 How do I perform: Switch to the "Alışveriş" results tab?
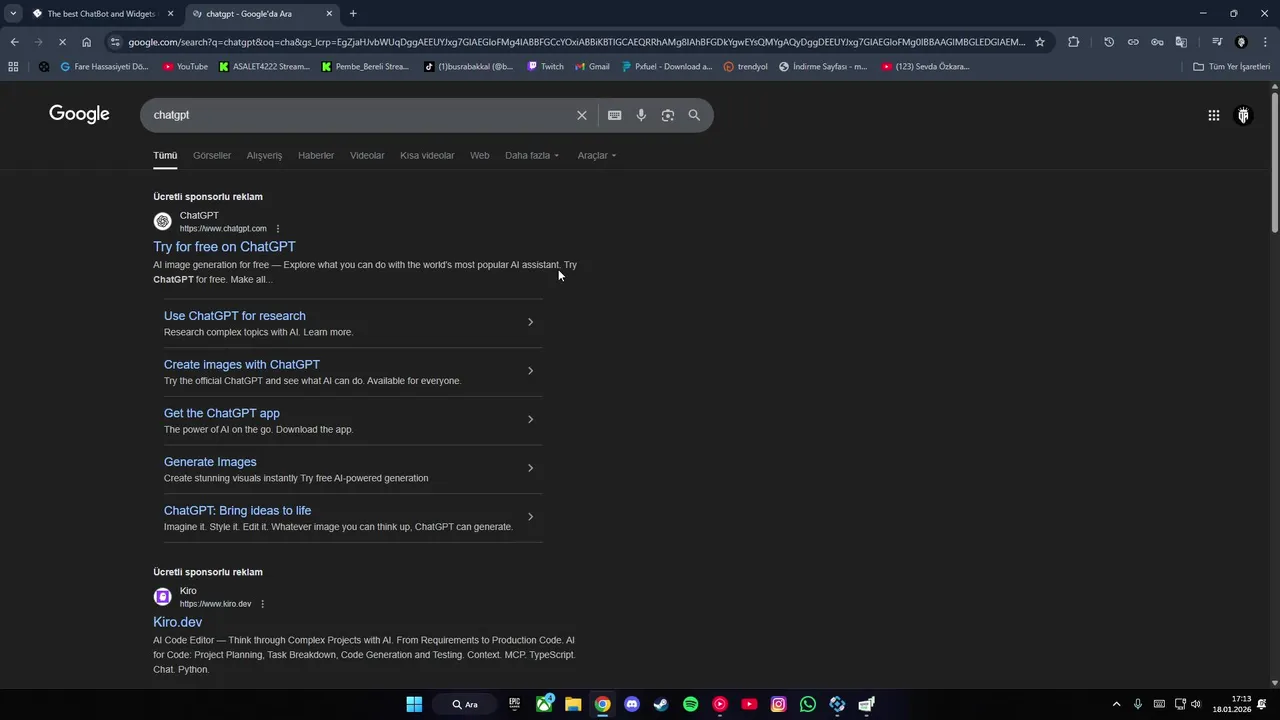pyautogui.click(x=264, y=155)
